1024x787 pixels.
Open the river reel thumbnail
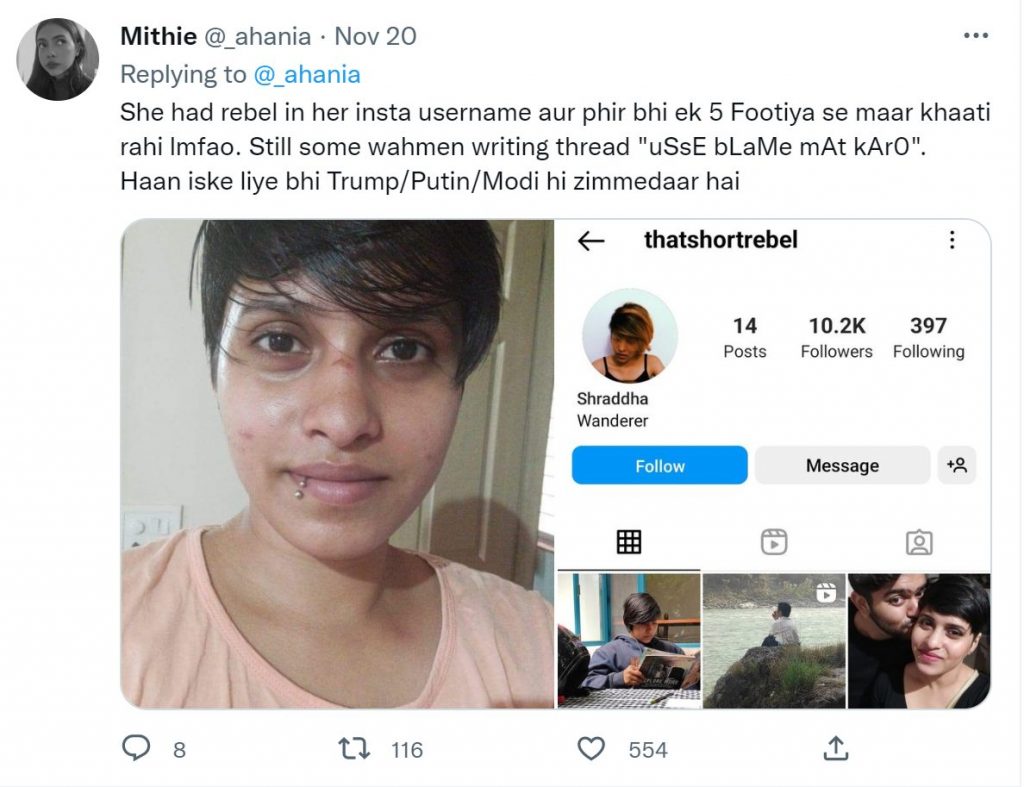[x=774, y=641]
